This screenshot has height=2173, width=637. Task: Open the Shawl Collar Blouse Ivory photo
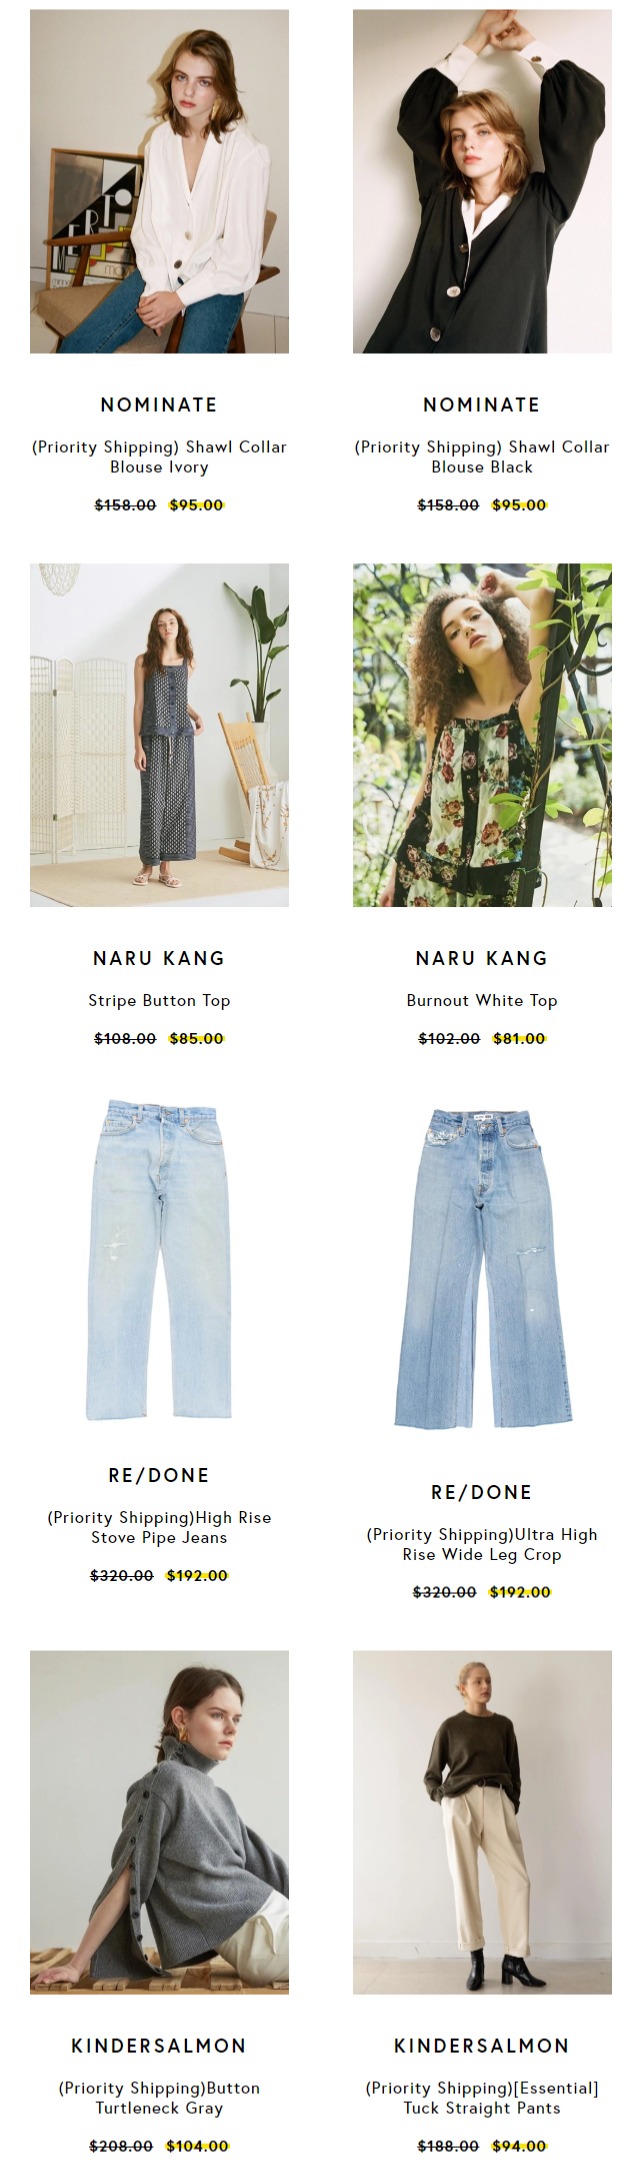[x=159, y=181]
